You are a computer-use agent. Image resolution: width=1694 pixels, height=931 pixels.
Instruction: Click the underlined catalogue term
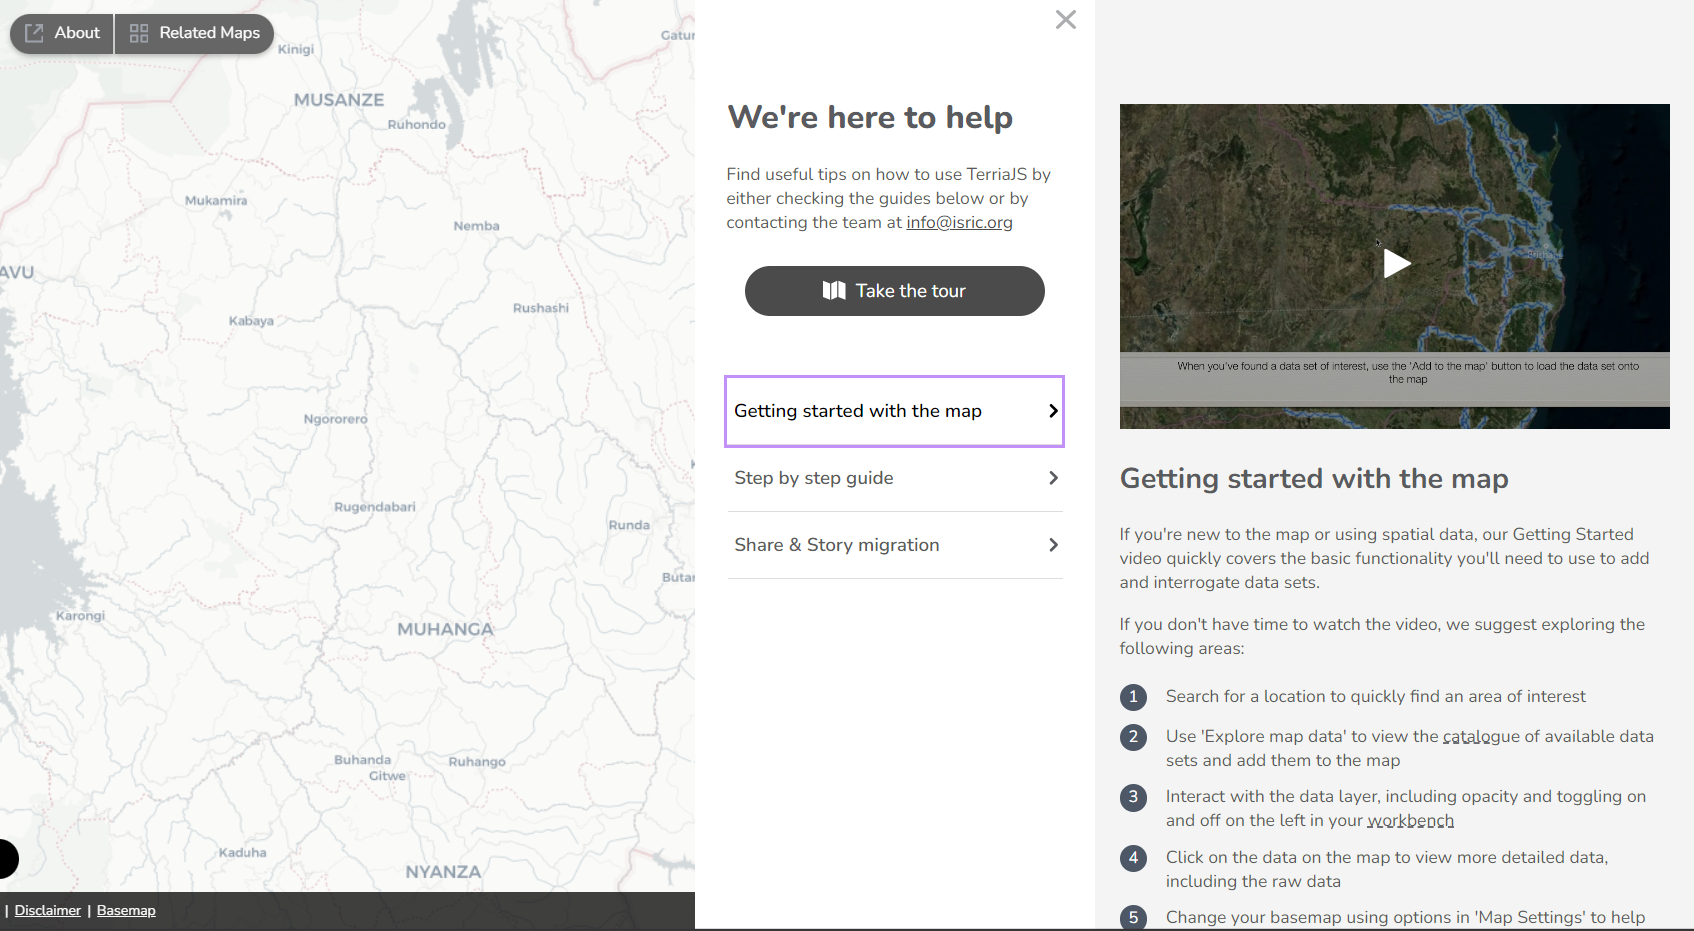(1481, 737)
